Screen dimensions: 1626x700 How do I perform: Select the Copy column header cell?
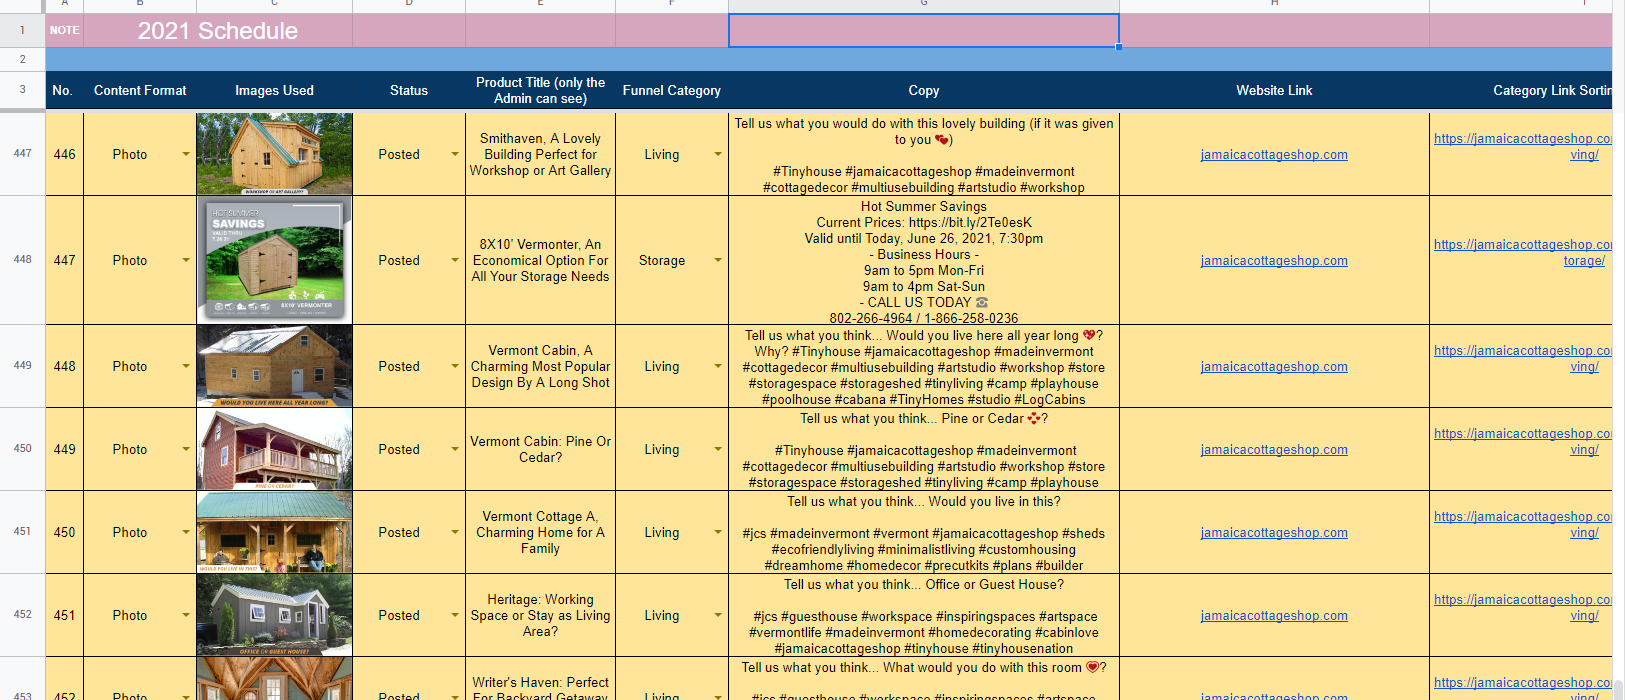(923, 90)
